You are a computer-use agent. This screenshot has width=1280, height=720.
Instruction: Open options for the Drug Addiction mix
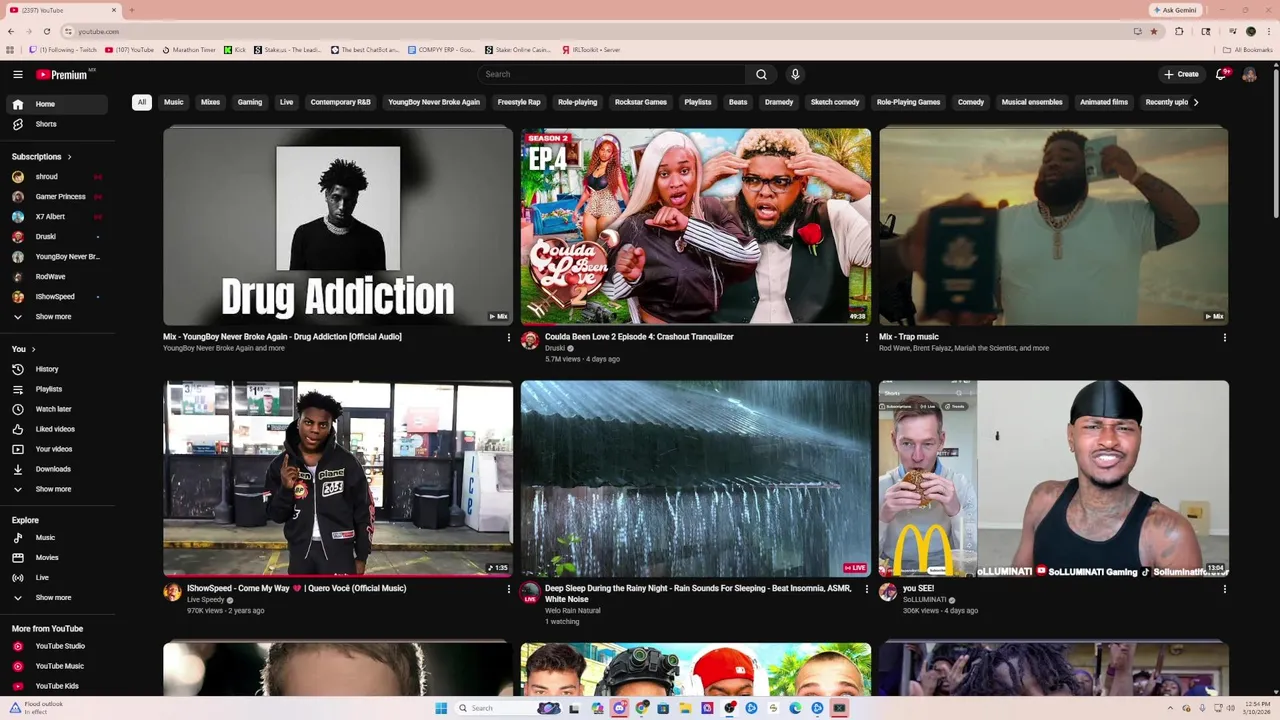(509, 338)
